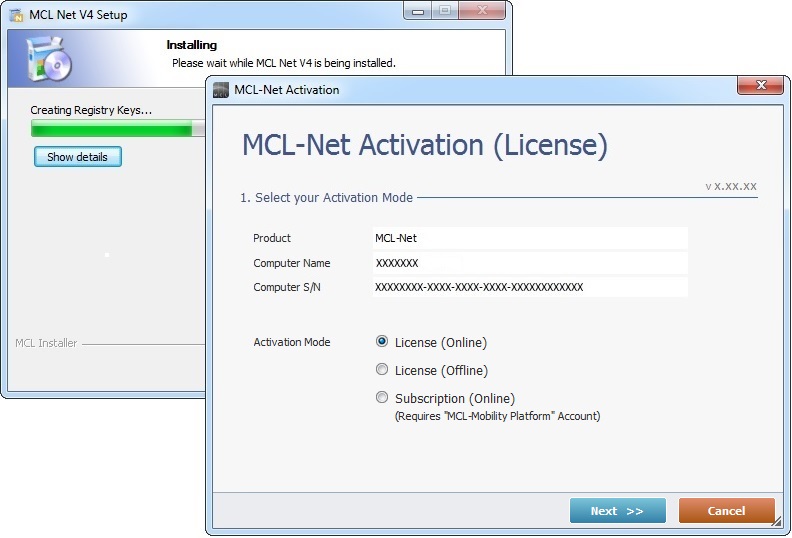Click the 'Creating Registry Keys...' status text
This screenshot has width=792, height=538.
tap(91, 110)
